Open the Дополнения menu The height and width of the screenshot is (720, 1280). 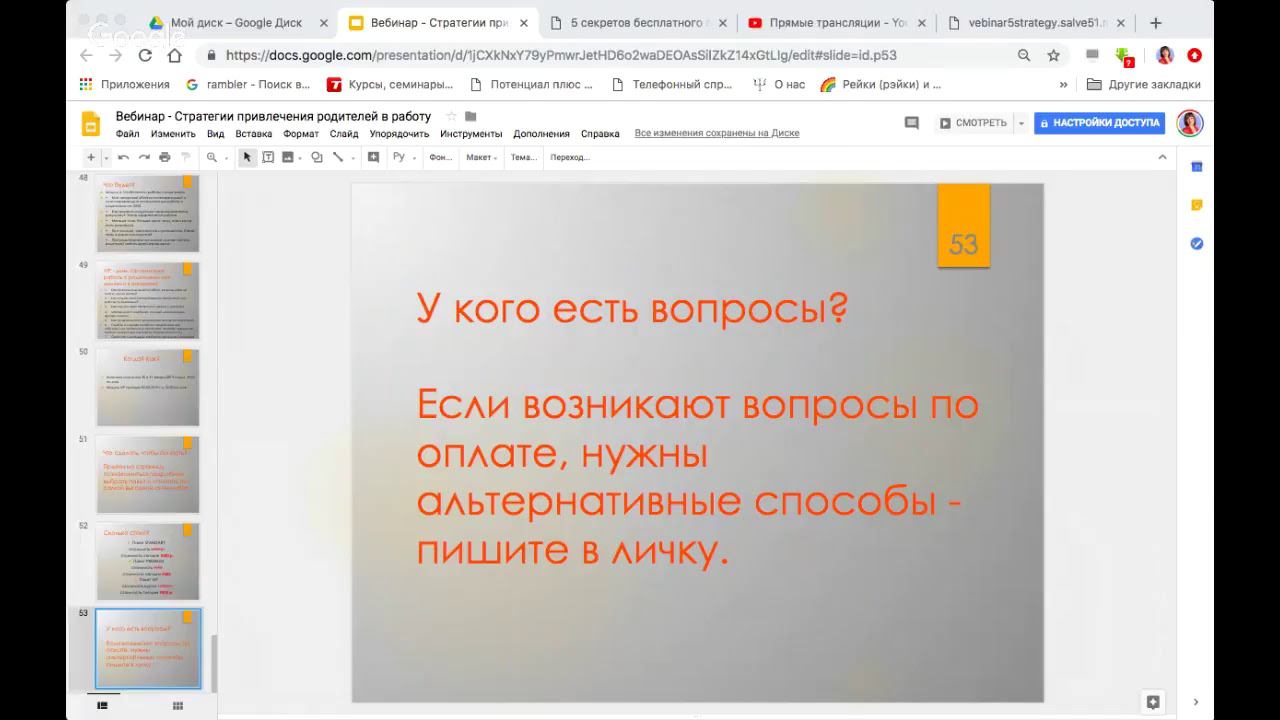click(541, 134)
